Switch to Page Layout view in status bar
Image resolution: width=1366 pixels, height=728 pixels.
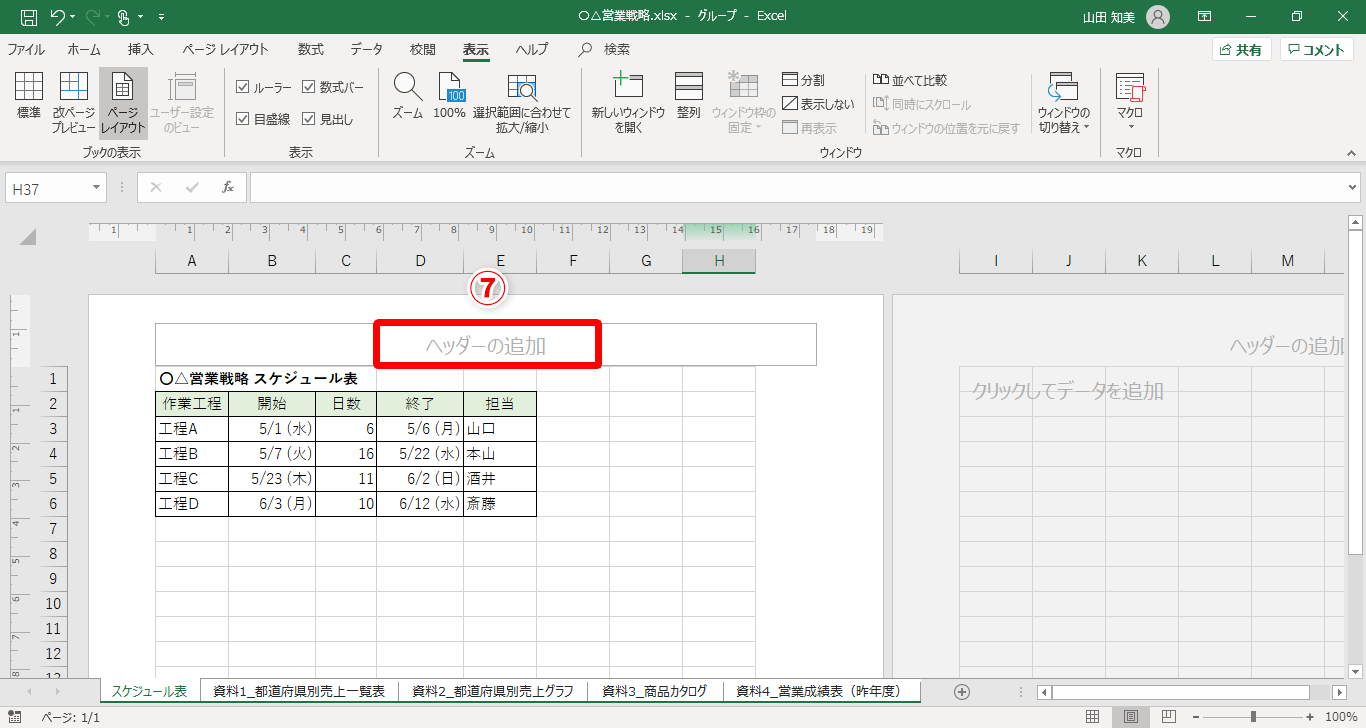pyautogui.click(x=1131, y=717)
